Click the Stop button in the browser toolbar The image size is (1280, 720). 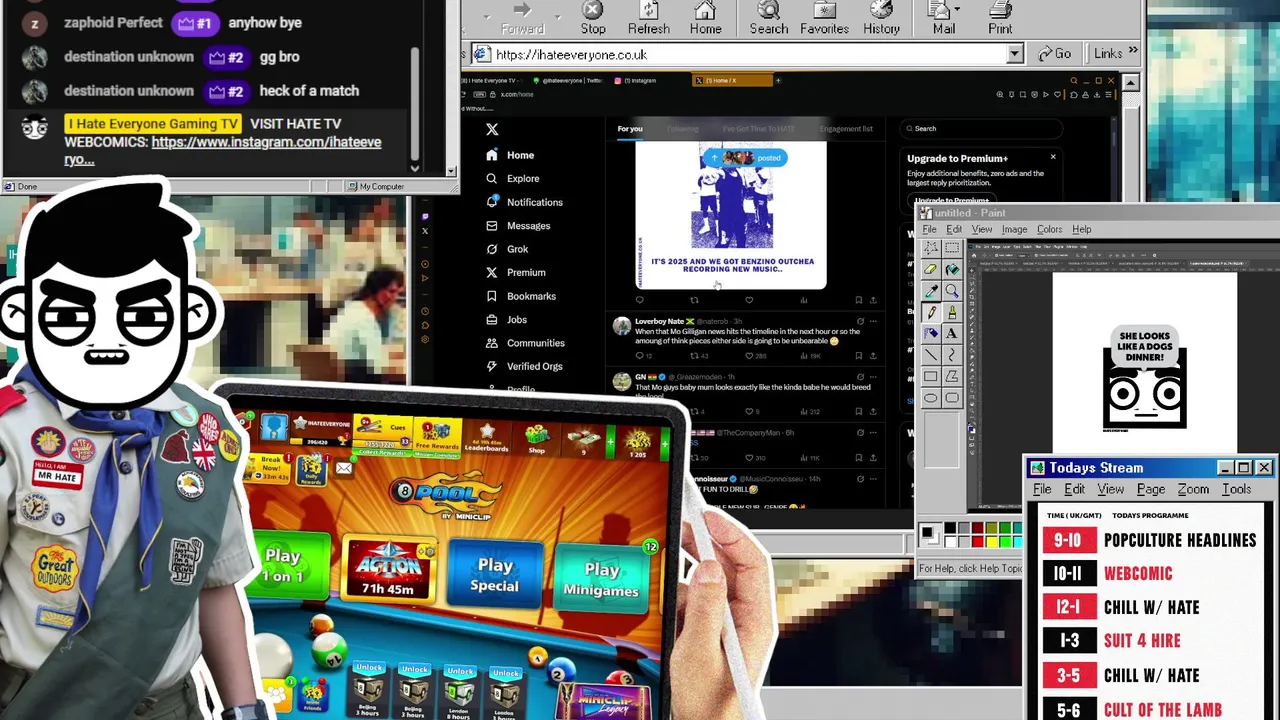coord(593,18)
